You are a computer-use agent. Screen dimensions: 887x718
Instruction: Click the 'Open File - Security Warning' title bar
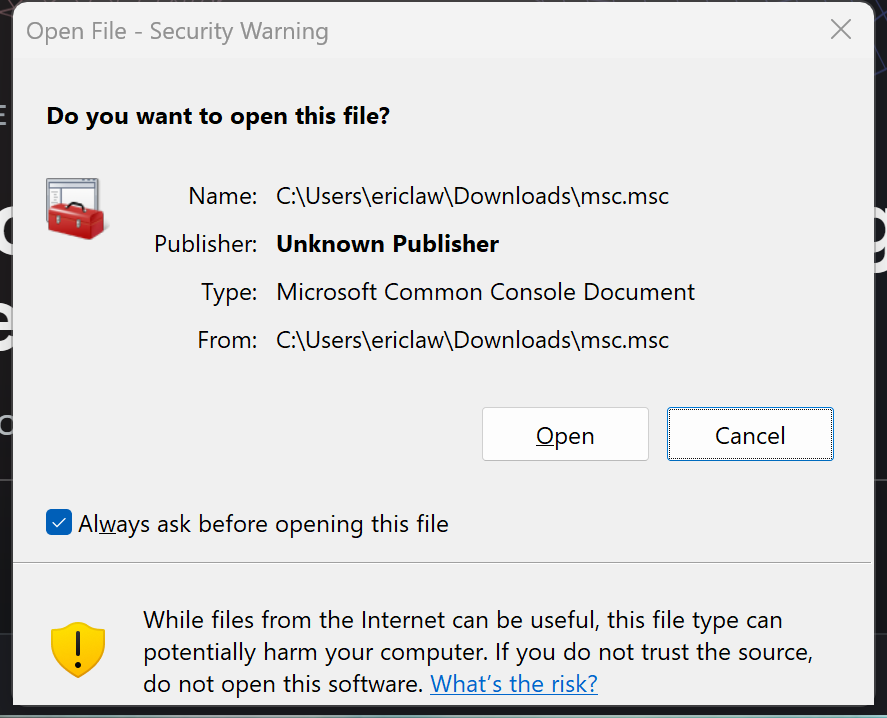(x=178, y=31)
